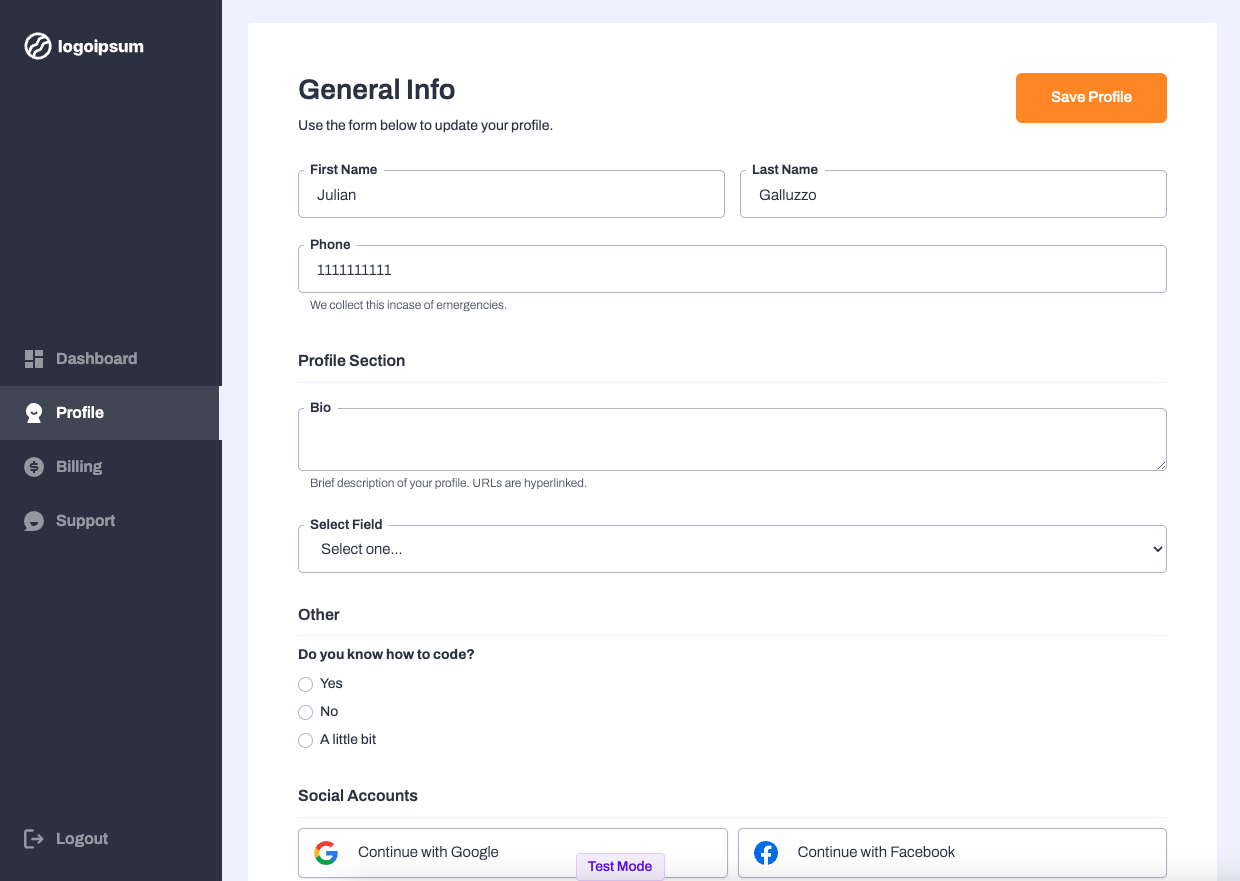
Task: Click the Logout arrow icon
Action: (x=34, y=839)
